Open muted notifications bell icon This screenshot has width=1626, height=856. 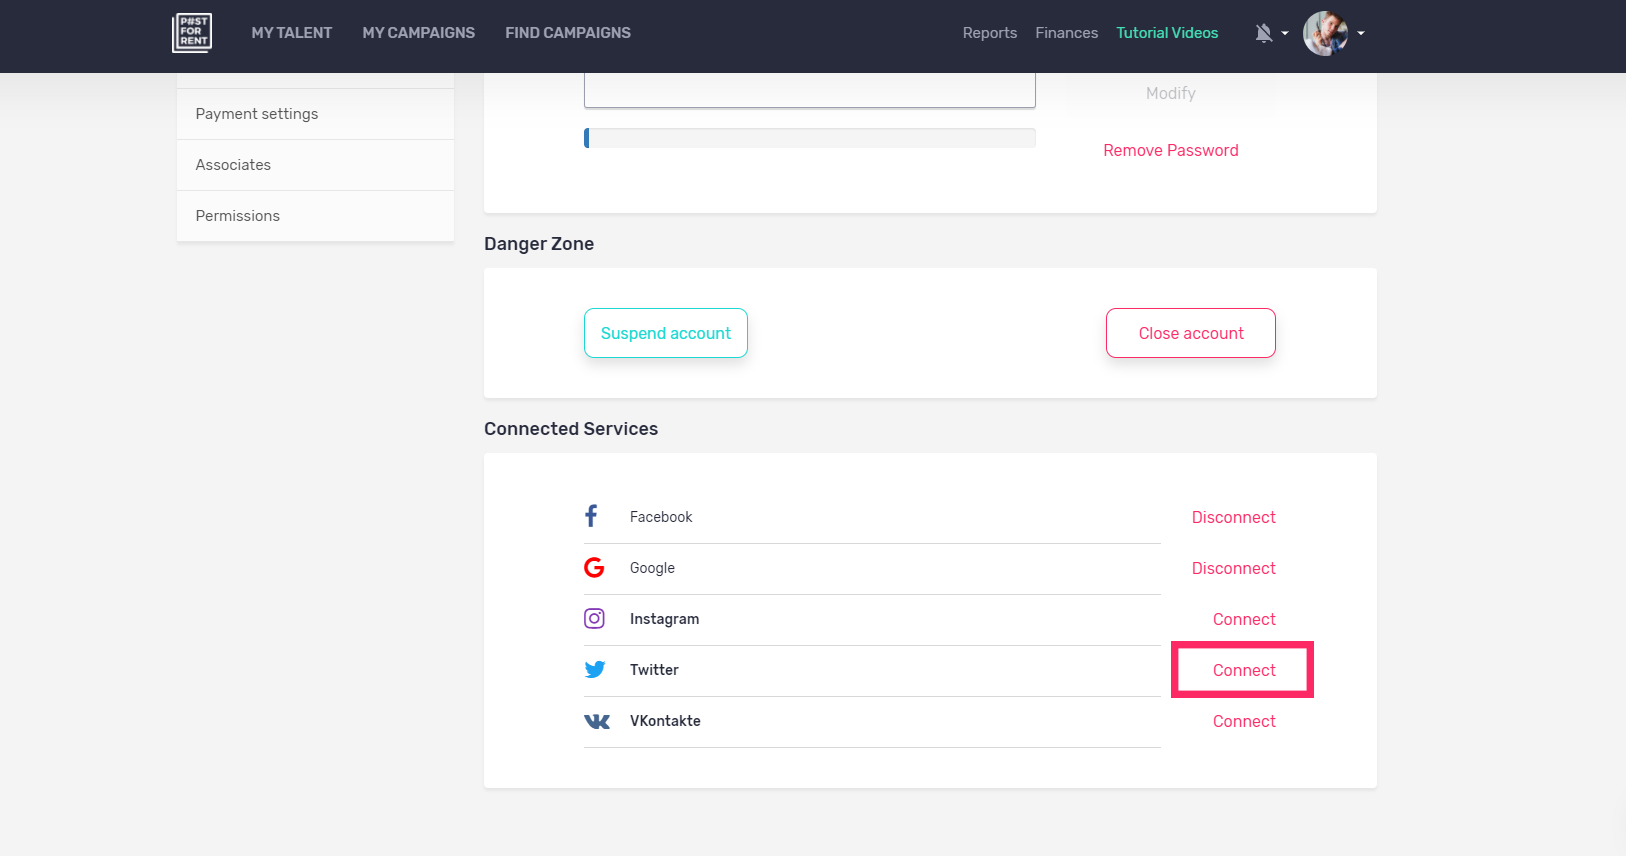click(x=1264, y=33)
